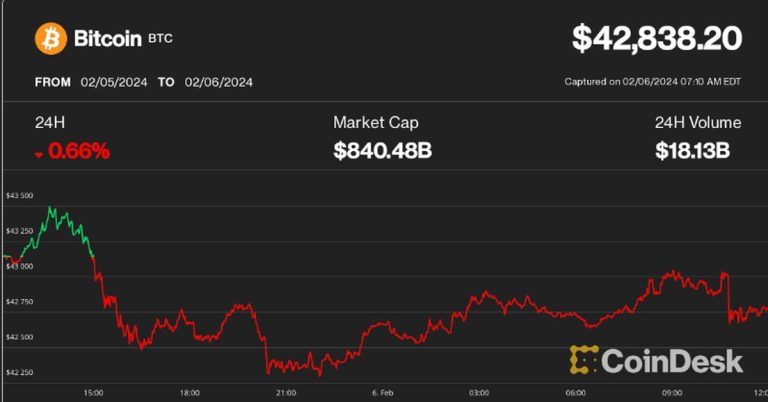768x402 pixels.
Task: Click the red 24H down-arrow indicator
Action: tap(39, 154)
